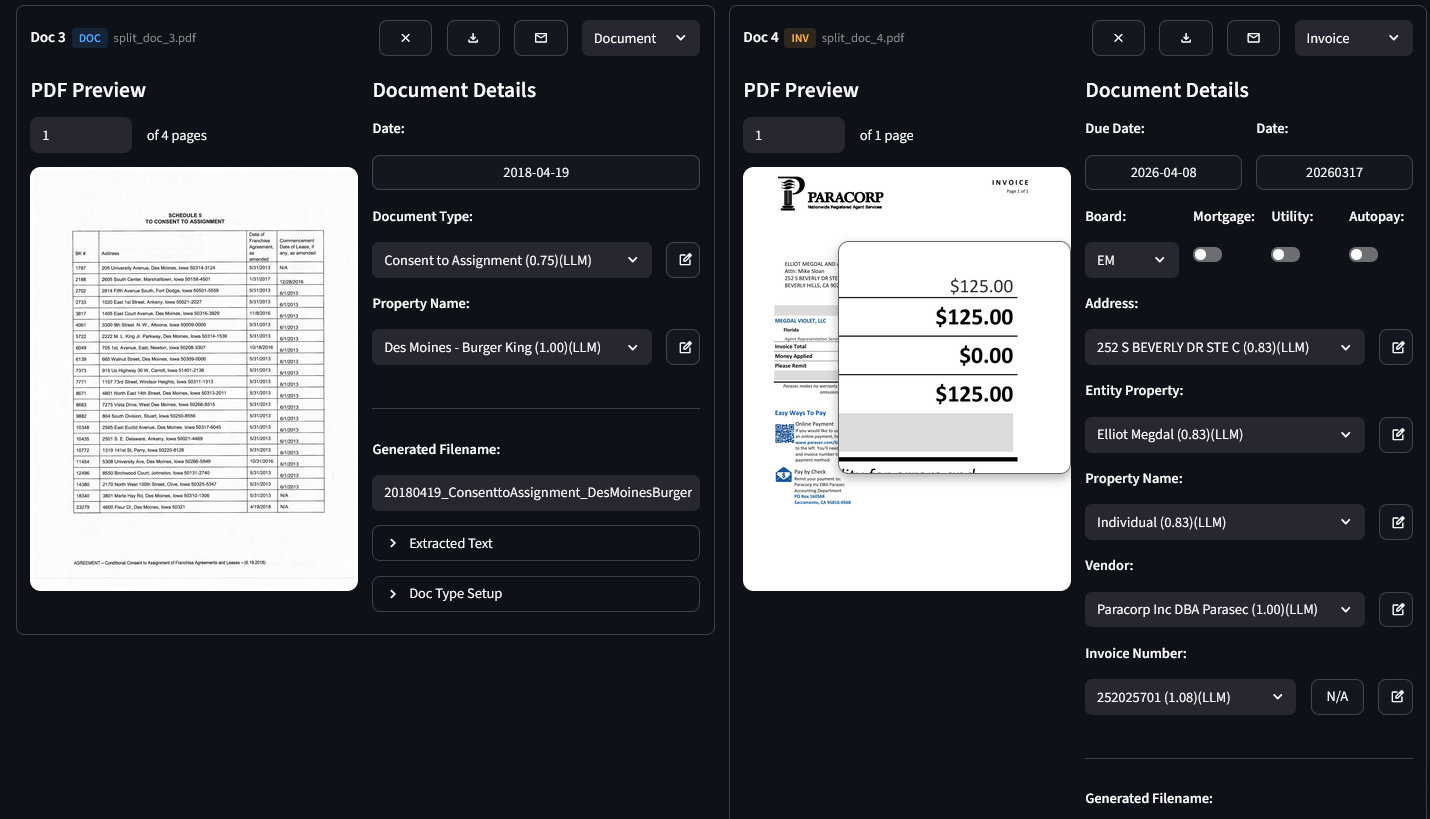Toggle the Autopay switch
This screenshot has width=1430, height=819.
click(x=1363, y=255)
